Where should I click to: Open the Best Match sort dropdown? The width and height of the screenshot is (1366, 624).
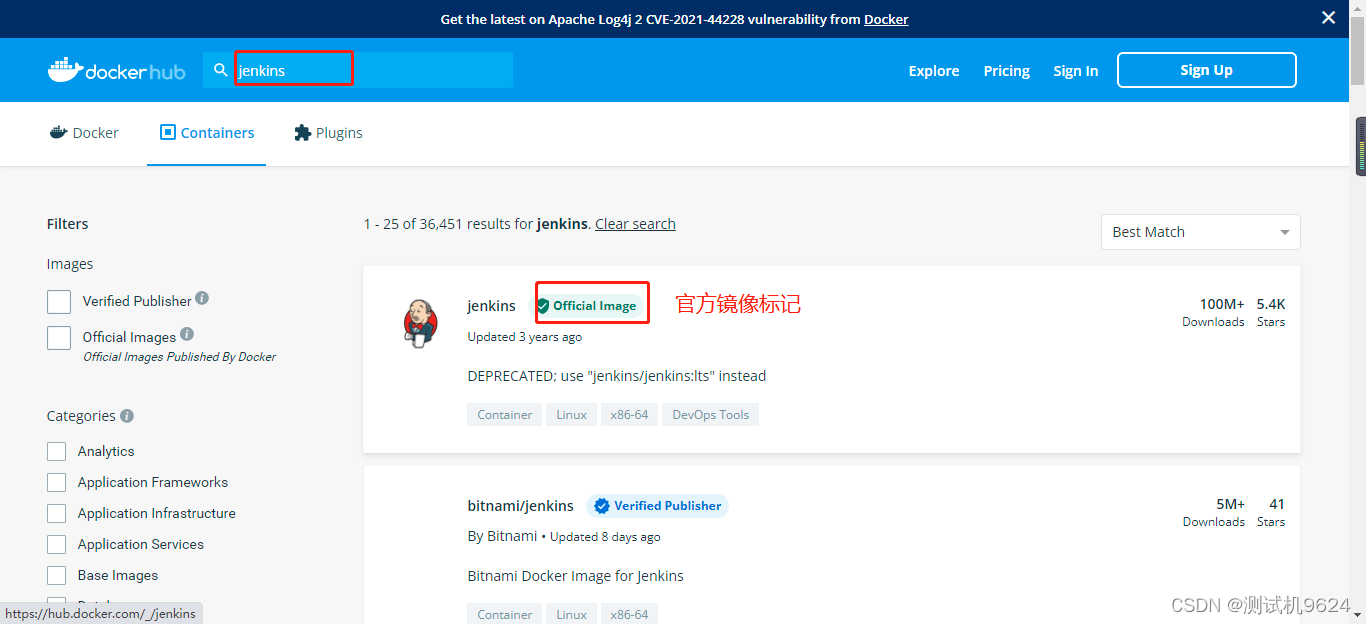pyautogui.click(x=1200, y=232)
